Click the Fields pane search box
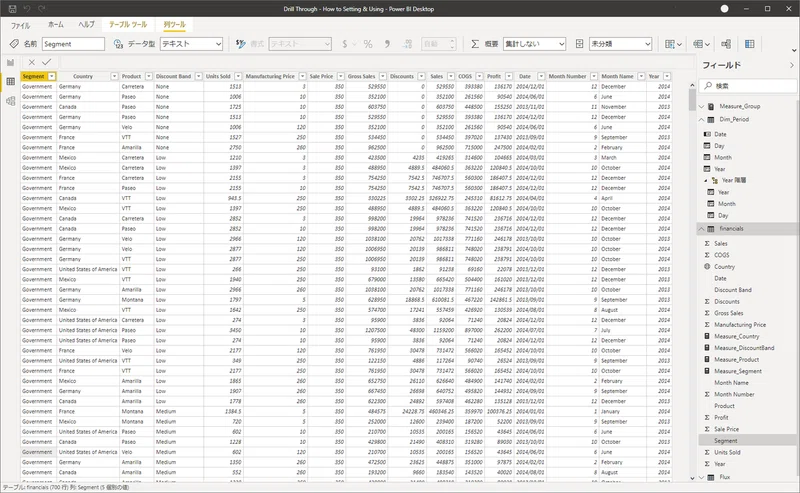This screenshot has height=493, width=800. 747,86
